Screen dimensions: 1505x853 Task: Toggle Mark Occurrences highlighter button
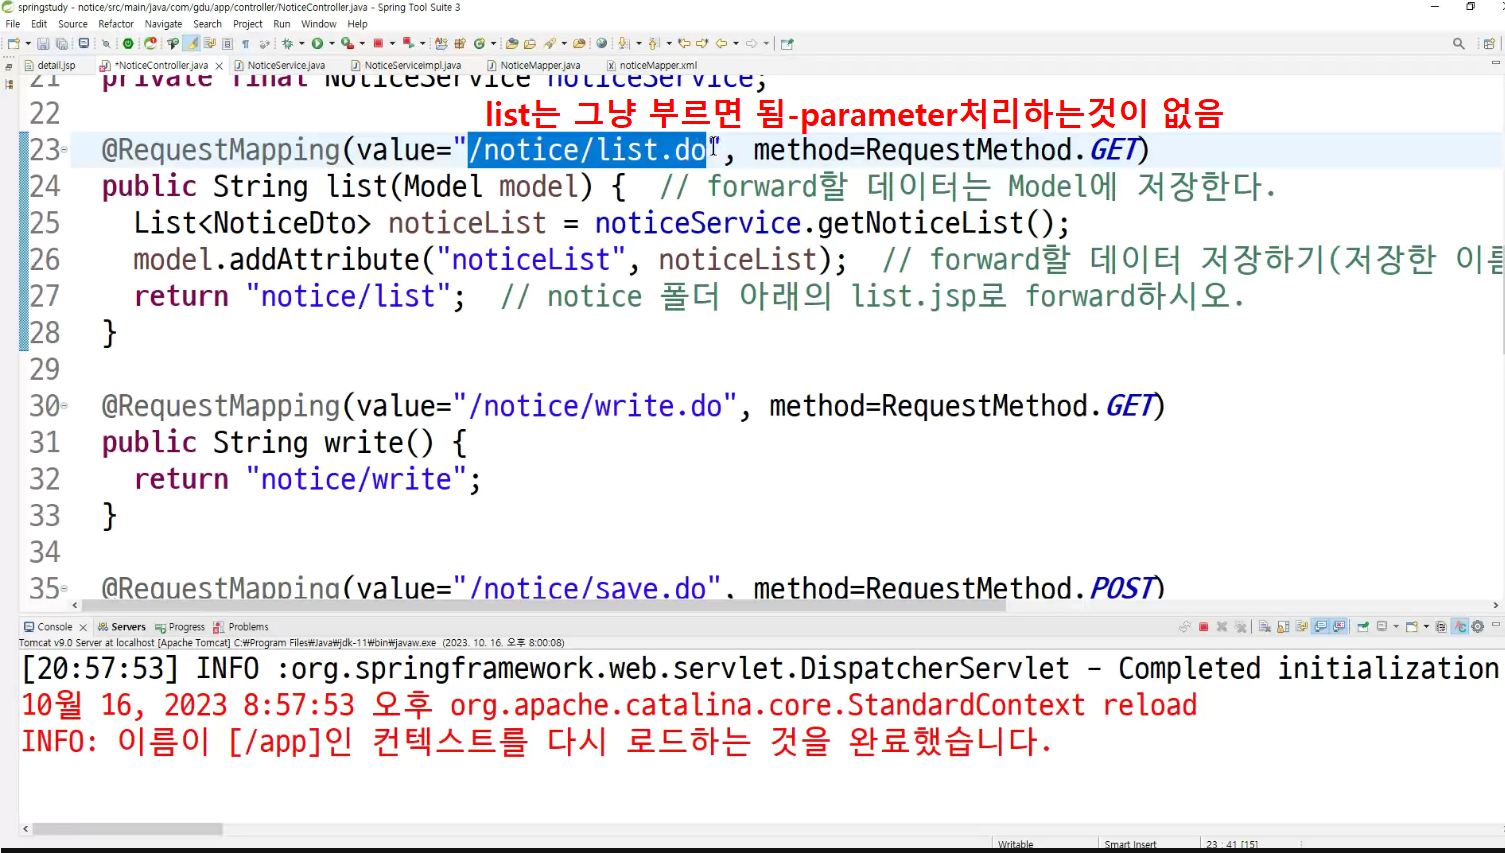[x=191, y=43]
